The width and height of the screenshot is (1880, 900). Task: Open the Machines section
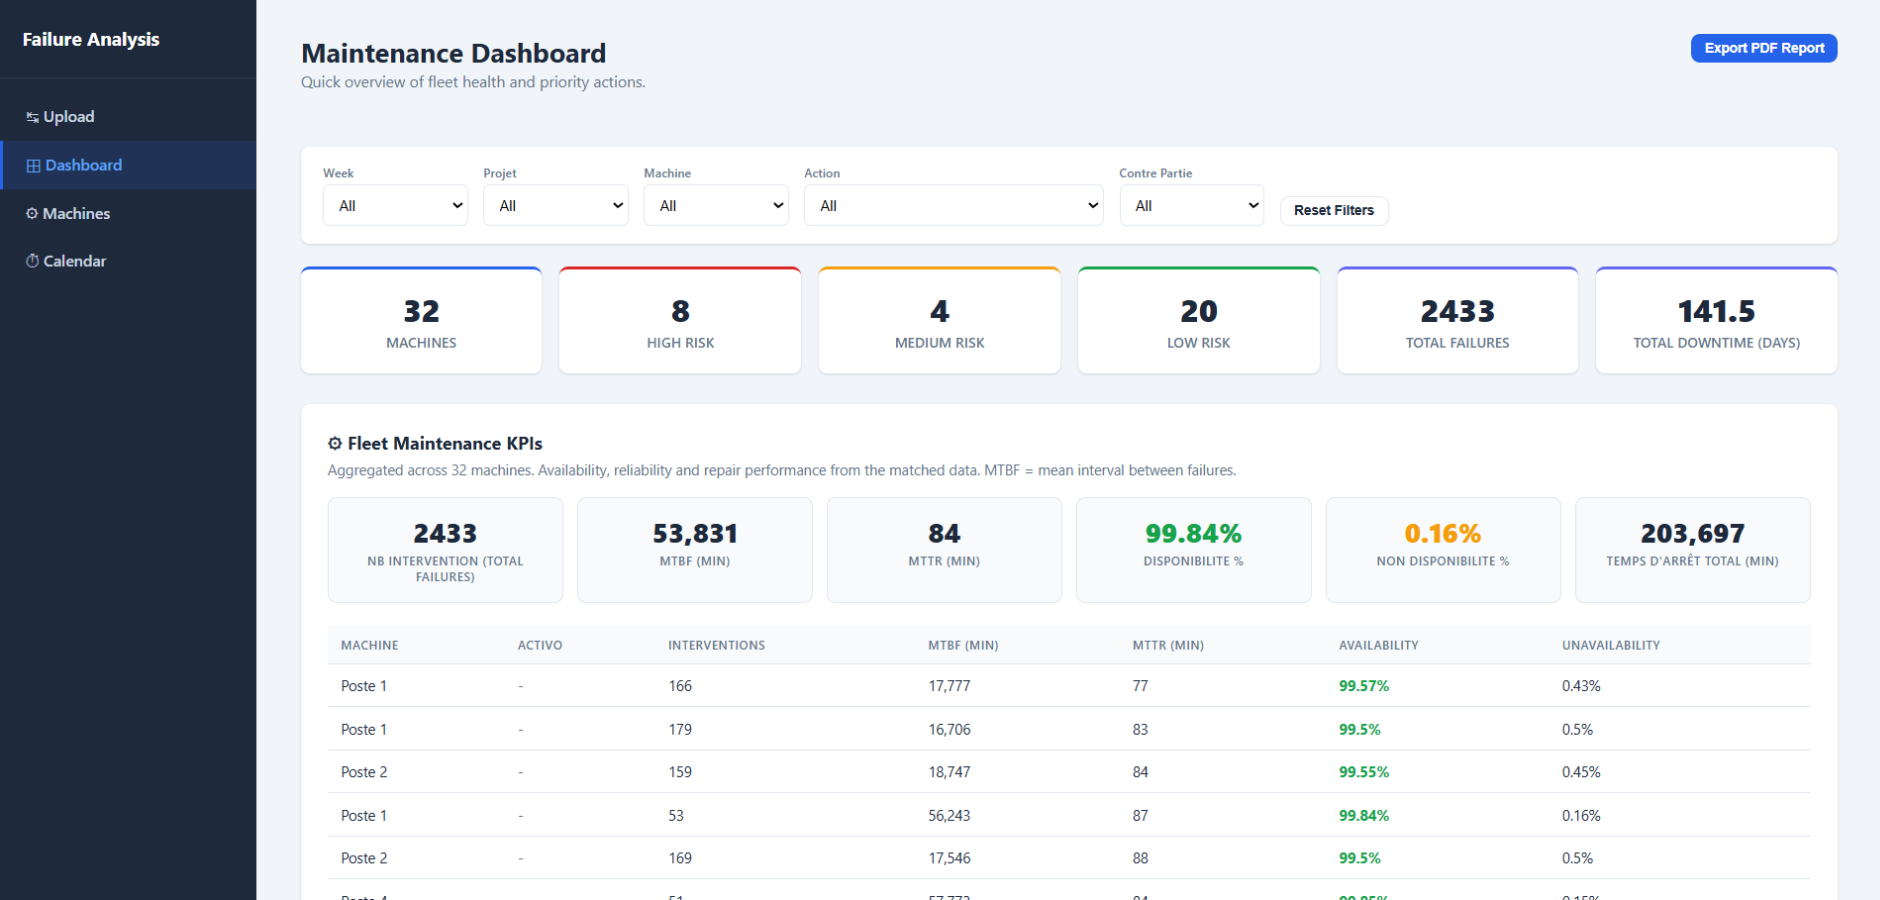tap(128, 213)
